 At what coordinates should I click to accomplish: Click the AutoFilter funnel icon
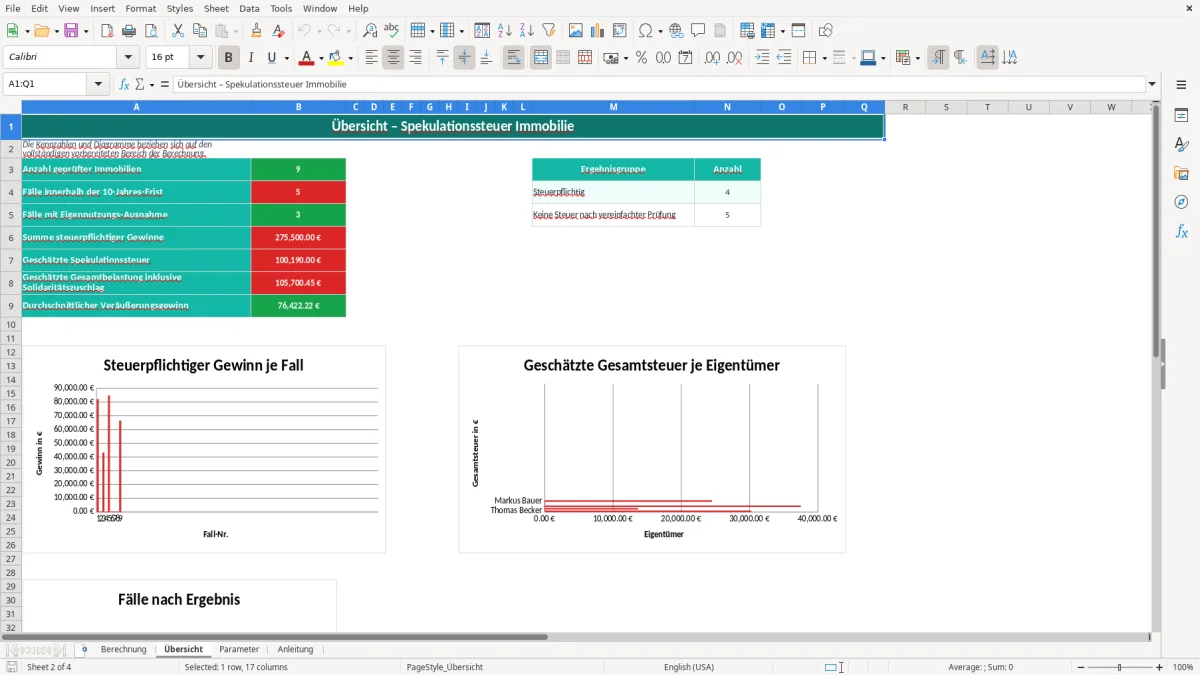pos(549,31)
